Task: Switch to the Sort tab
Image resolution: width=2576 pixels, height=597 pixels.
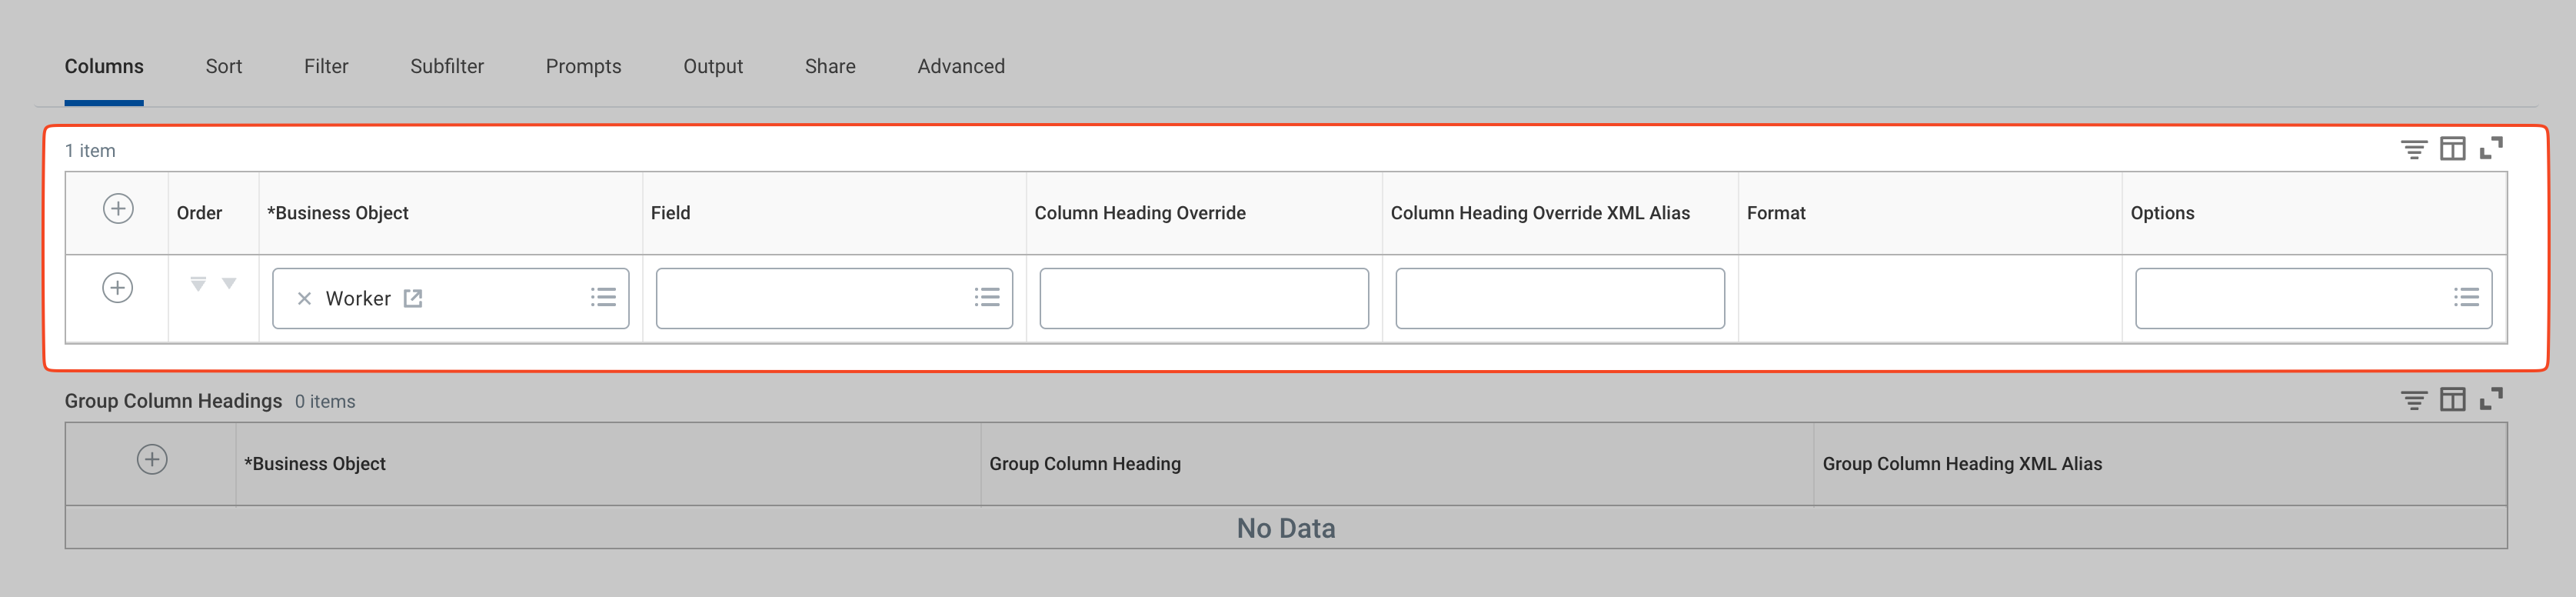Action: 224,67
